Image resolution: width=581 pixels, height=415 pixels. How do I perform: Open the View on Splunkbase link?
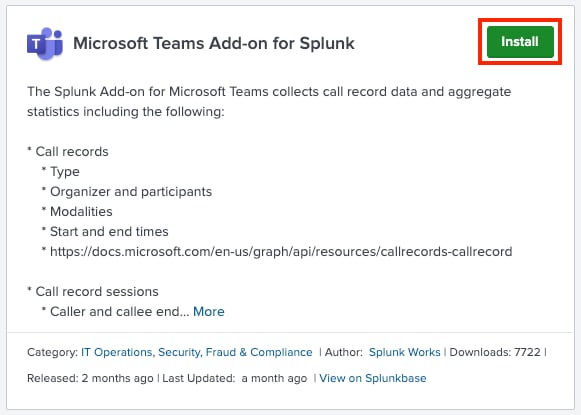[373, 378]
